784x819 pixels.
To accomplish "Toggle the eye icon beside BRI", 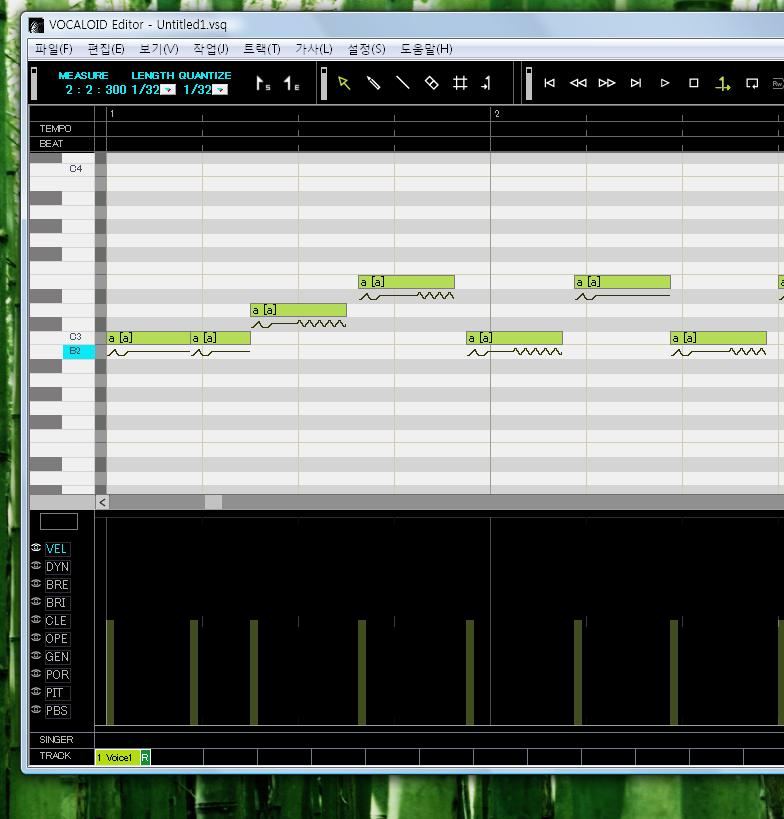I will [x=36, y=602].
